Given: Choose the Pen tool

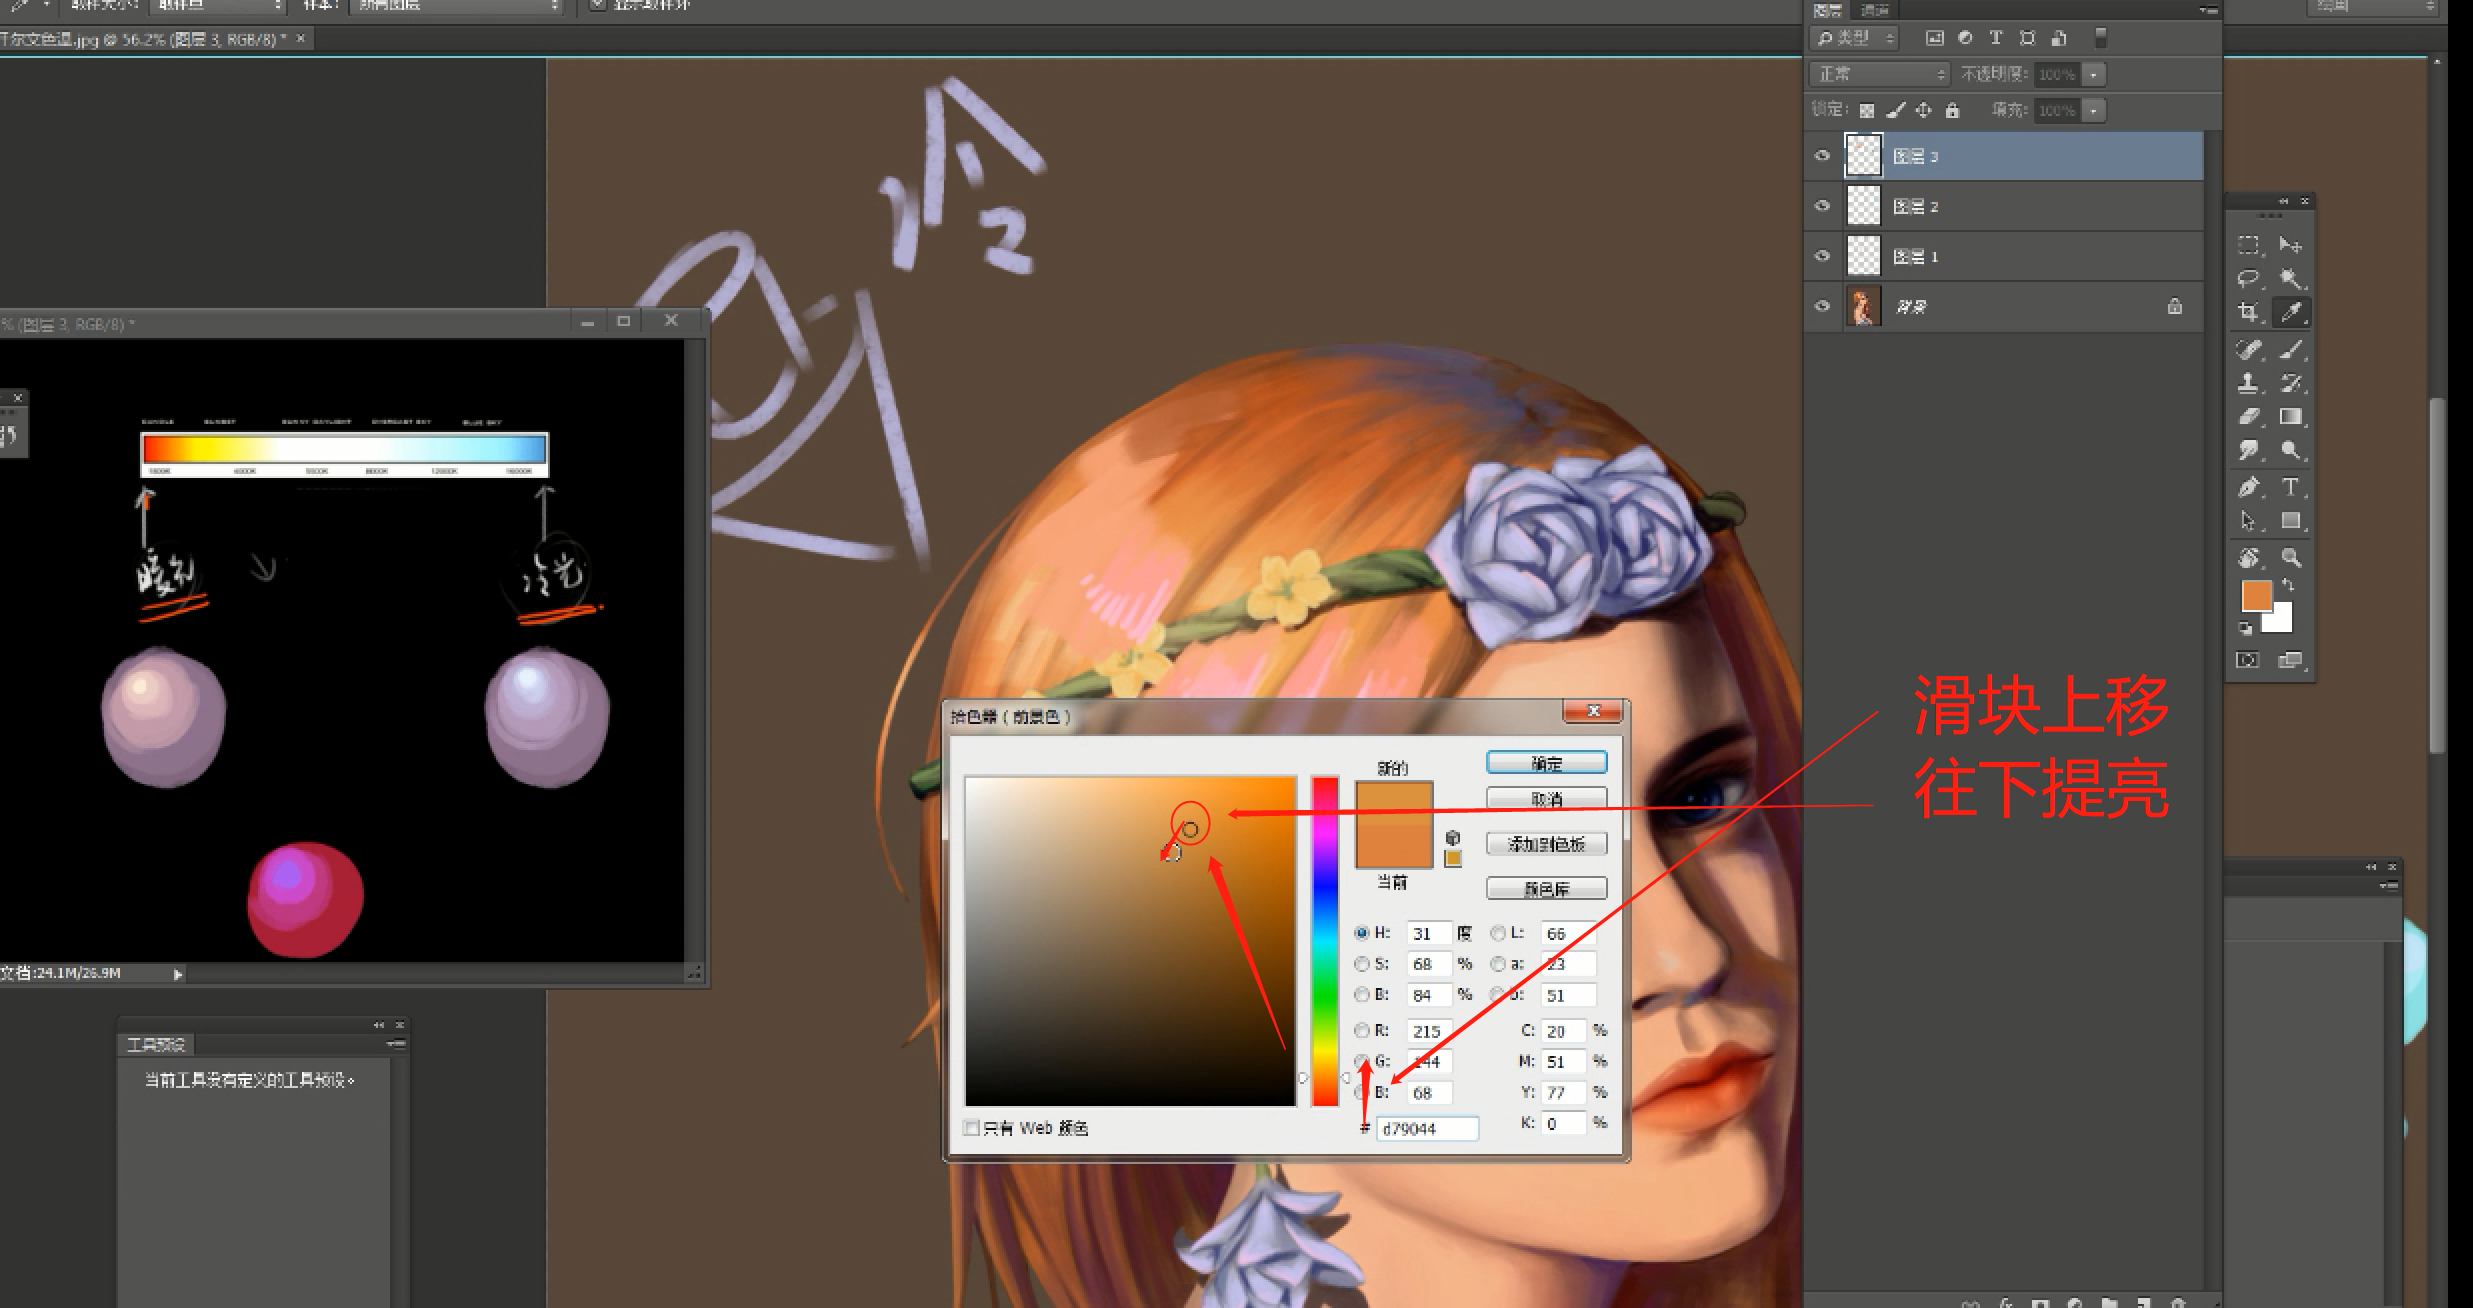Looking at the screenshot, I should [x=2249, y=487].
